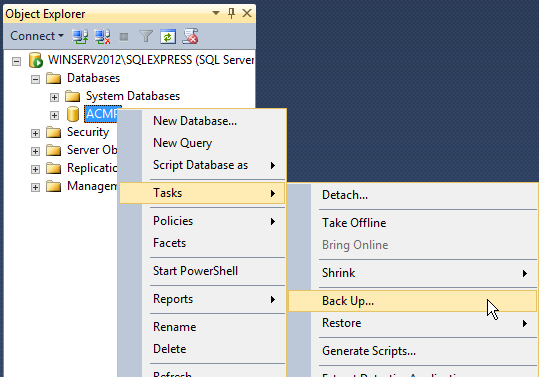Choose New Database... from context menu
This screenshot has height=377, width=539.
(x=202, y=121)
